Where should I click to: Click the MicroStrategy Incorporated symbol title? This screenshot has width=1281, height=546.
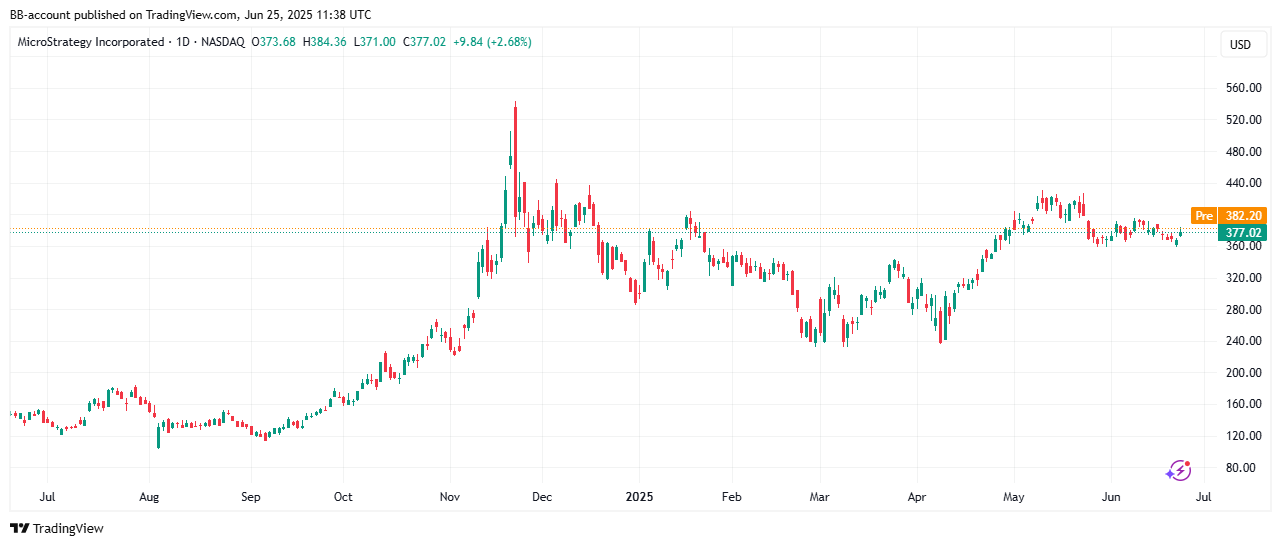[x=90, y=42]
